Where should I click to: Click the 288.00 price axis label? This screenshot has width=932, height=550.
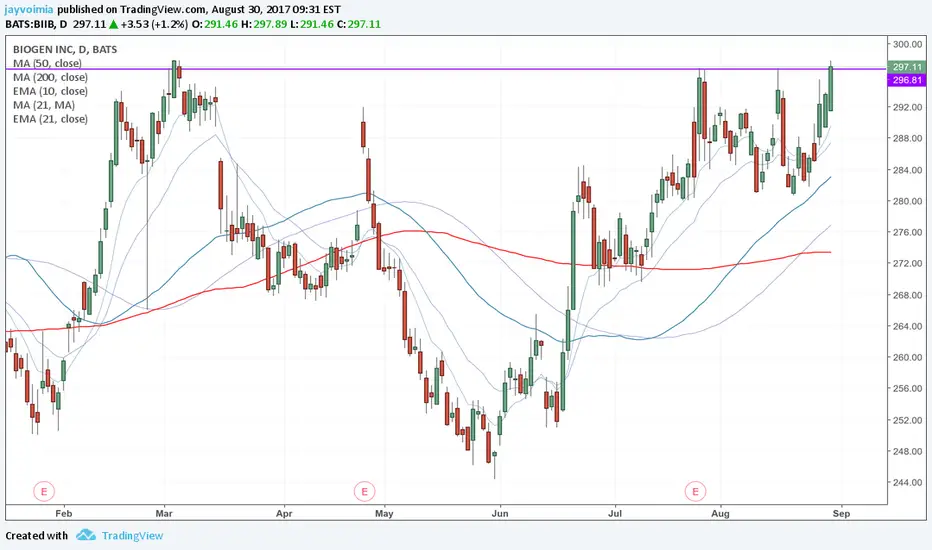tap(907, 139)
